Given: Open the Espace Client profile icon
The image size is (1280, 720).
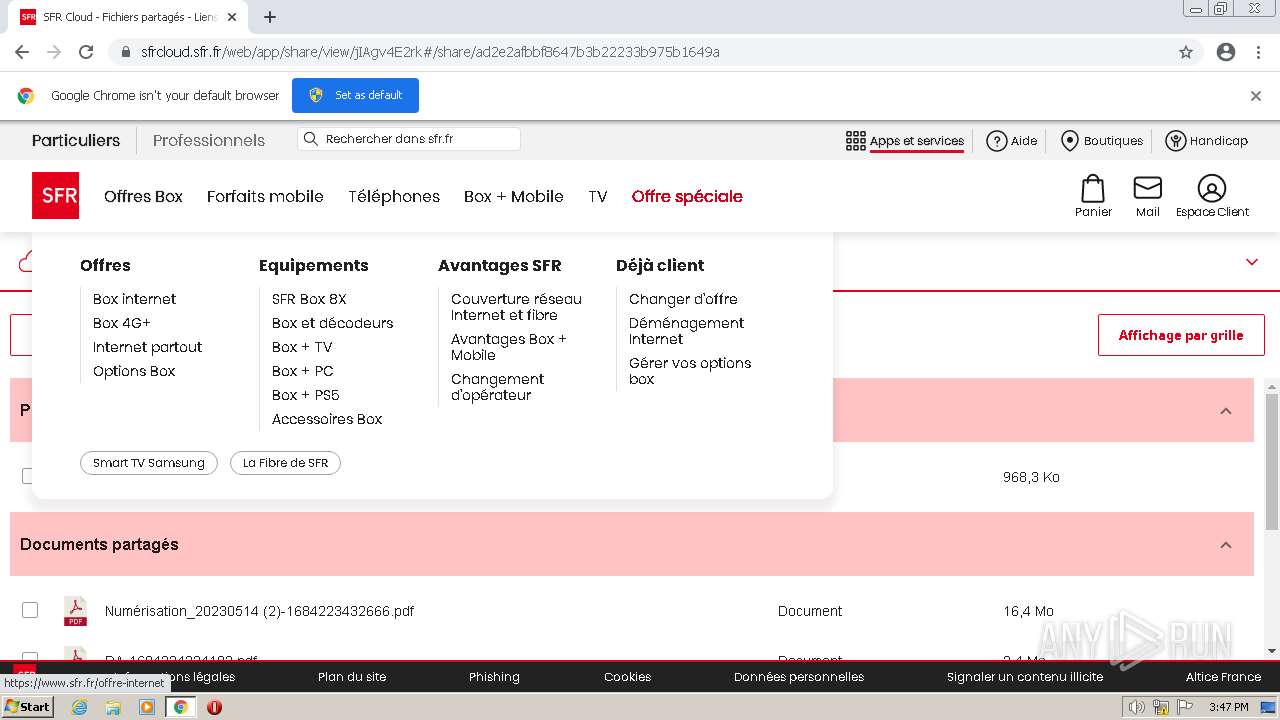Looking at the screenshot, I should [1211, 188].
